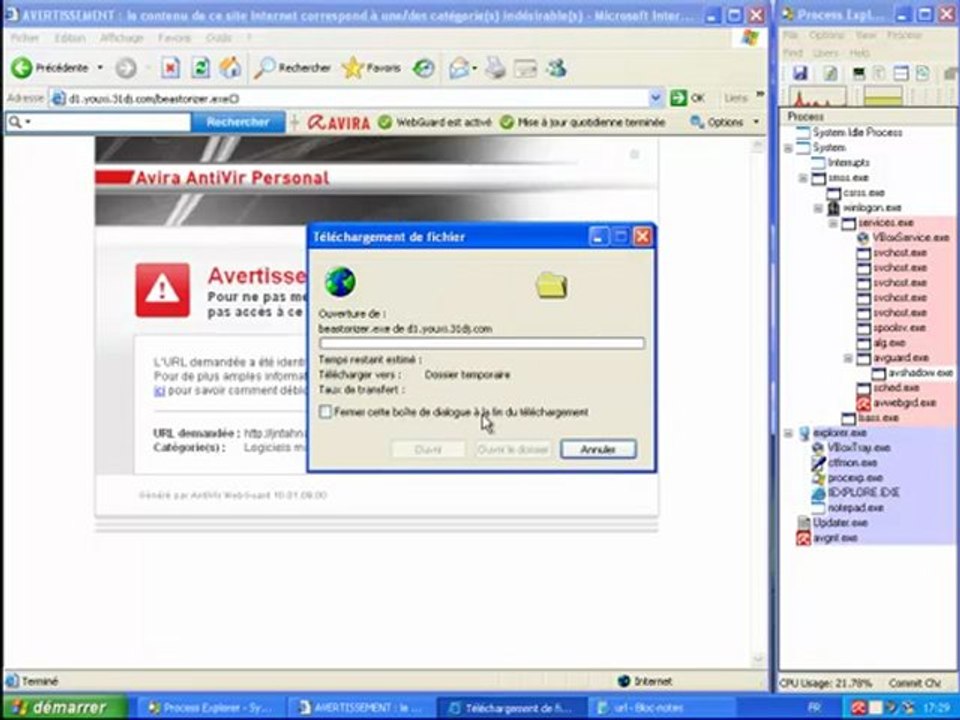Open the Fichier menu in Internet Explorer
The image size is (960, 720).
[25, 38]
